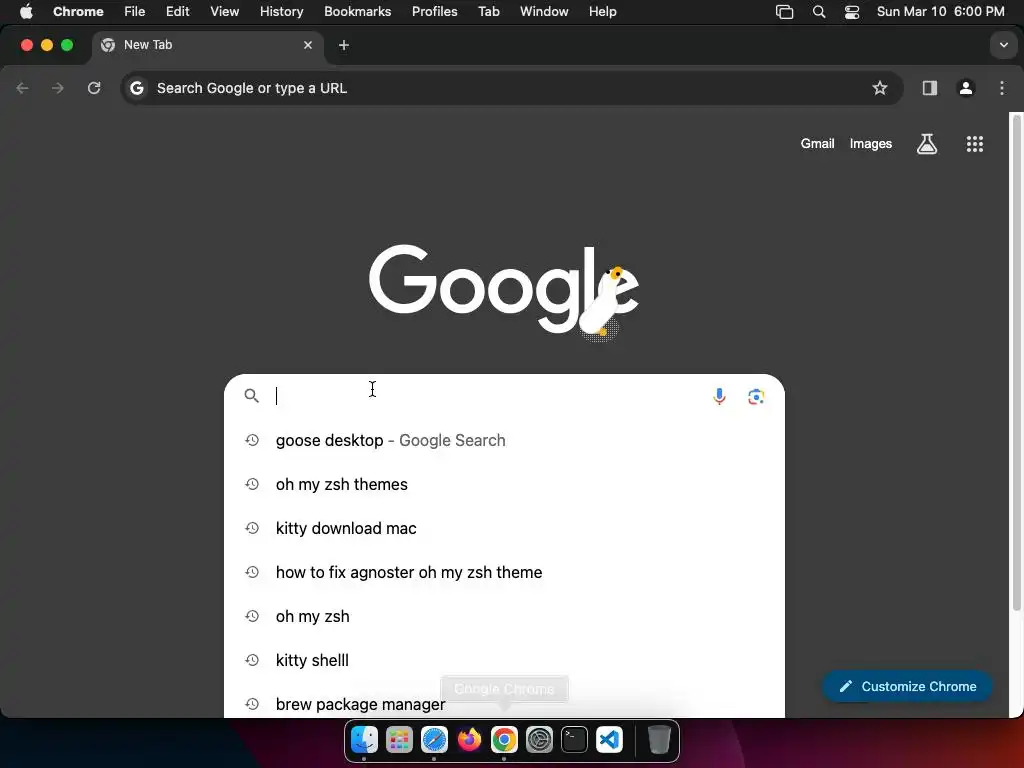Open Search Labs flask icon

(x=927, y=144)
